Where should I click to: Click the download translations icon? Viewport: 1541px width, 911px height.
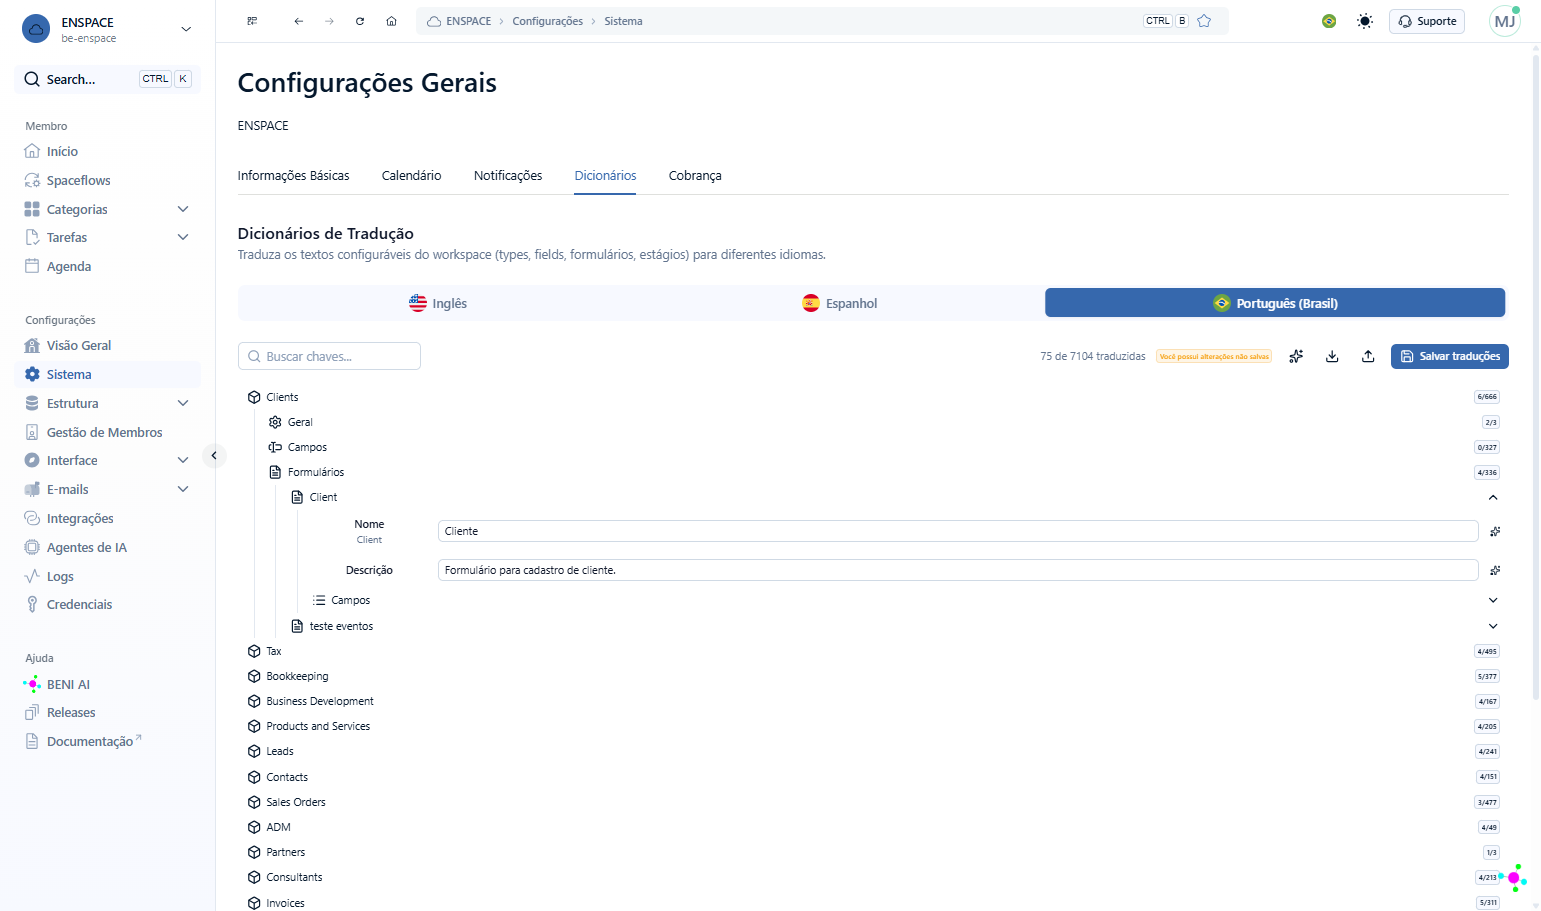(x=1332, y=356)
